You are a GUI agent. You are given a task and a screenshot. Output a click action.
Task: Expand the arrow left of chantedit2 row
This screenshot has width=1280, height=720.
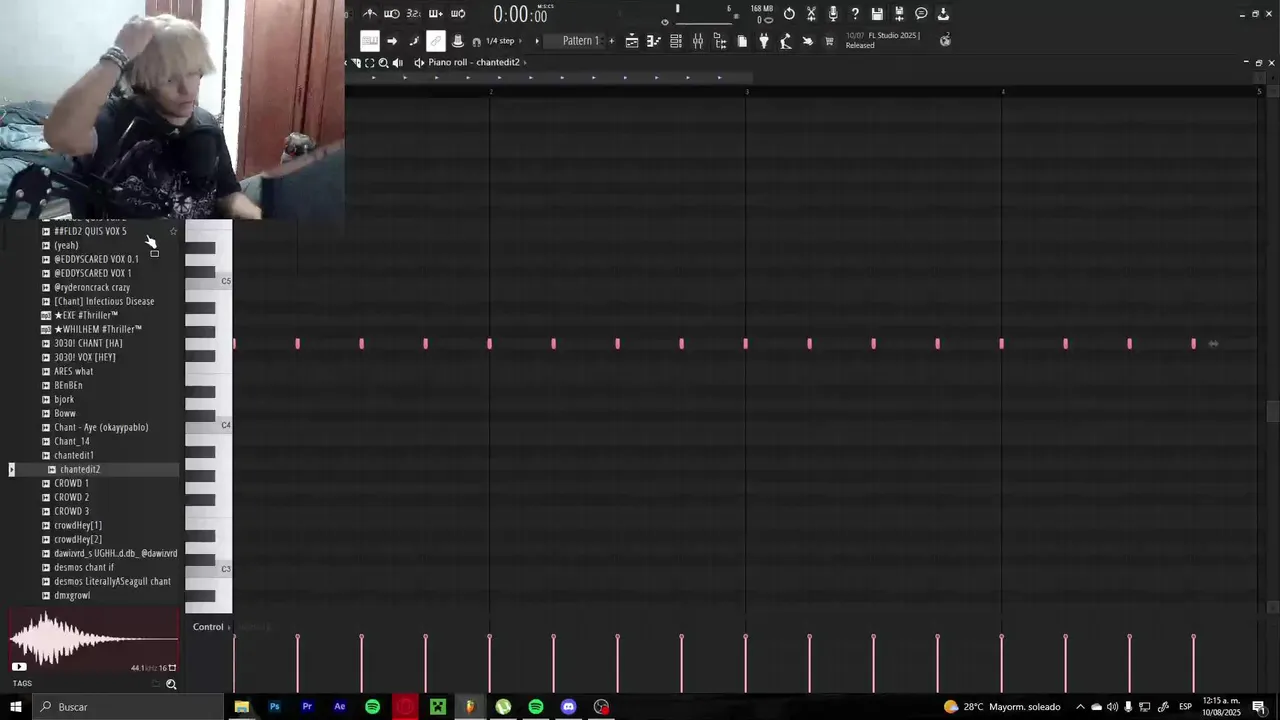pos(11,469)
